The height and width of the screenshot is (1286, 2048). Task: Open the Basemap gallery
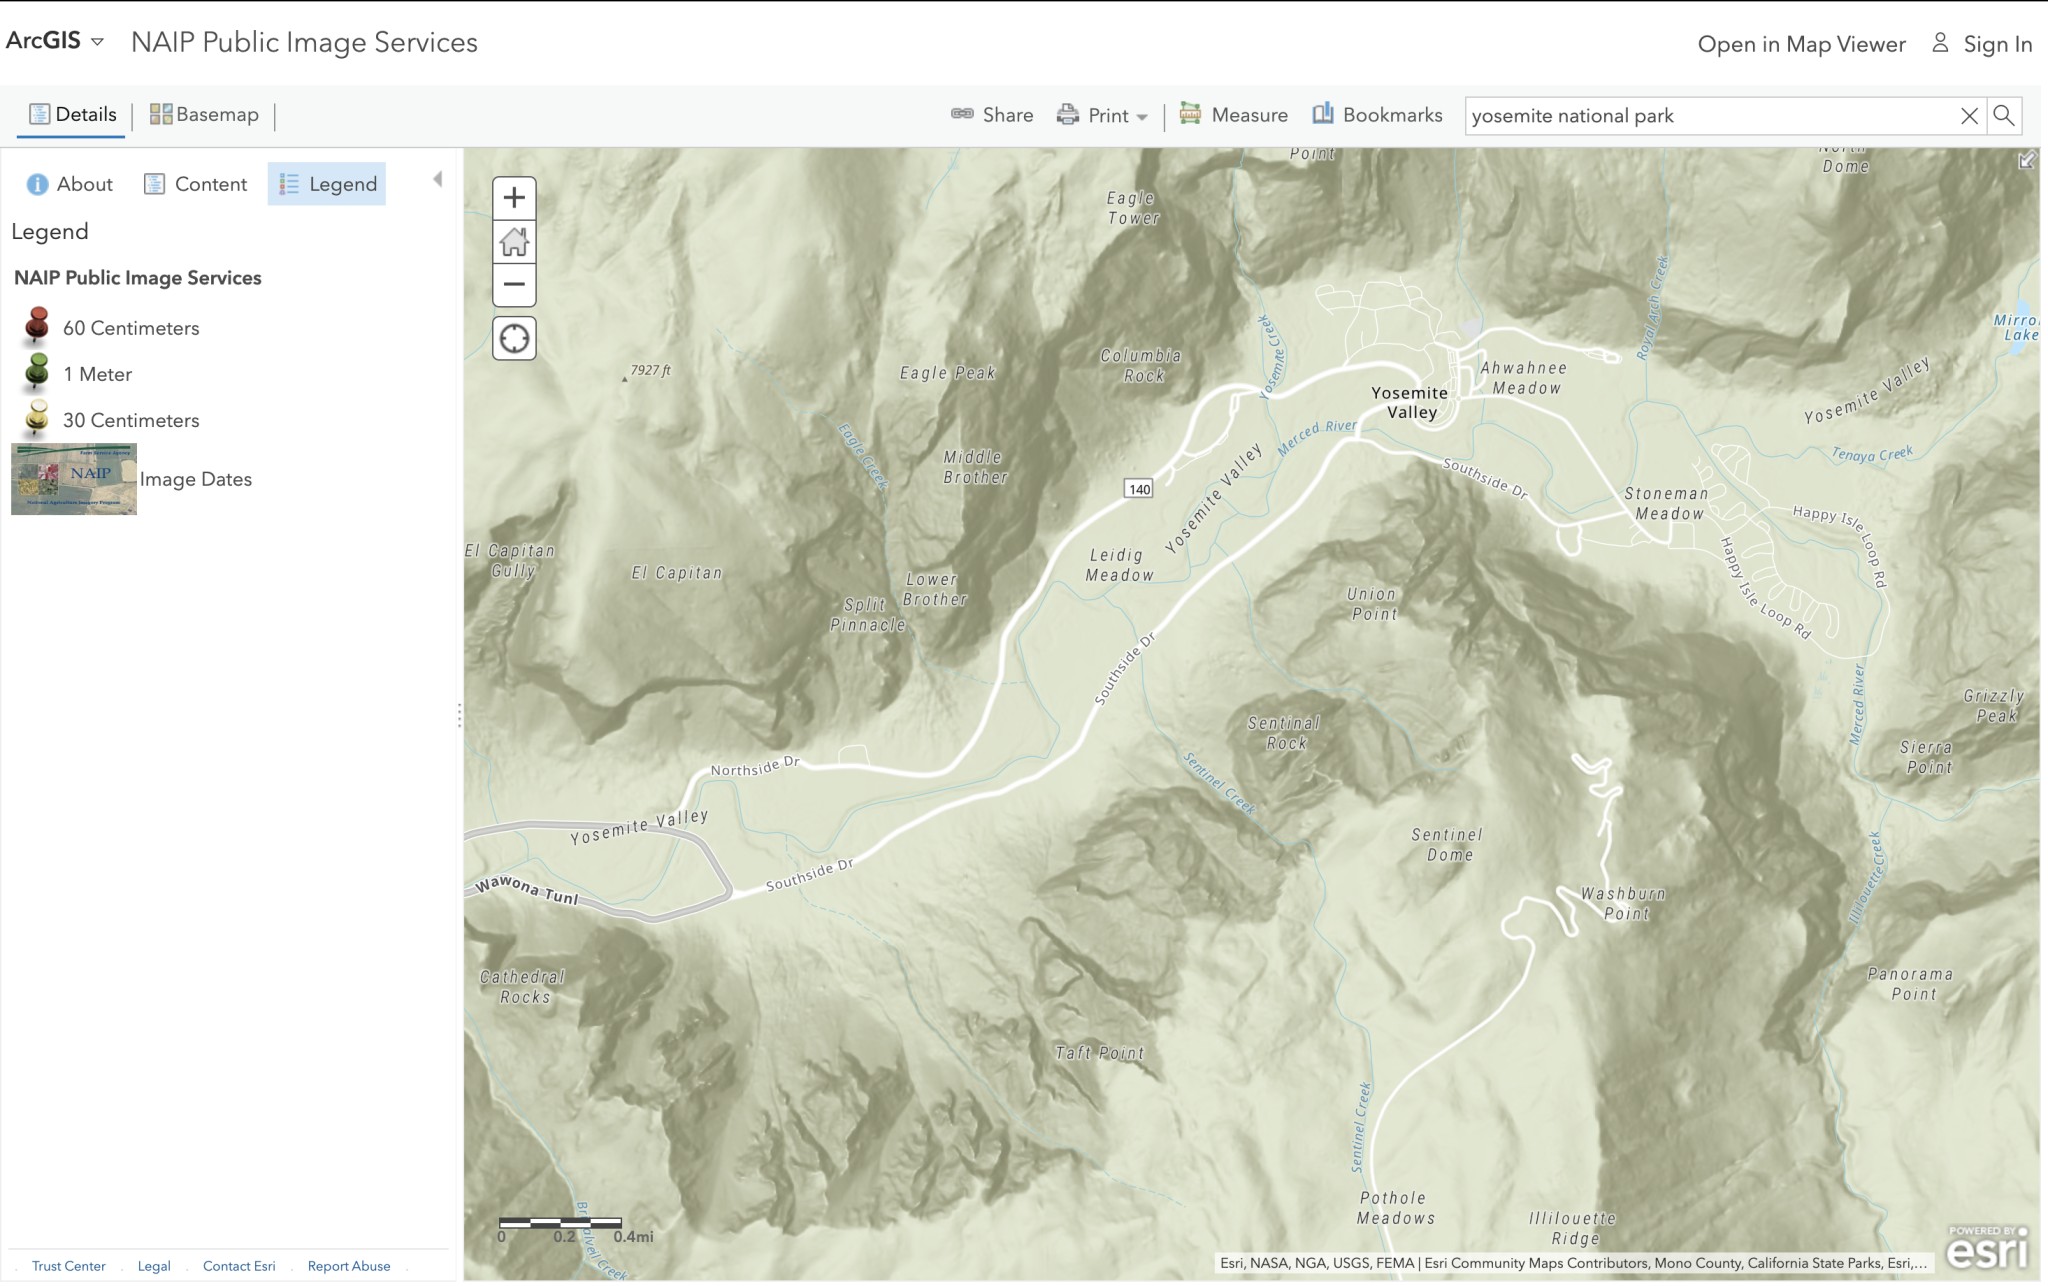[204, 115]
